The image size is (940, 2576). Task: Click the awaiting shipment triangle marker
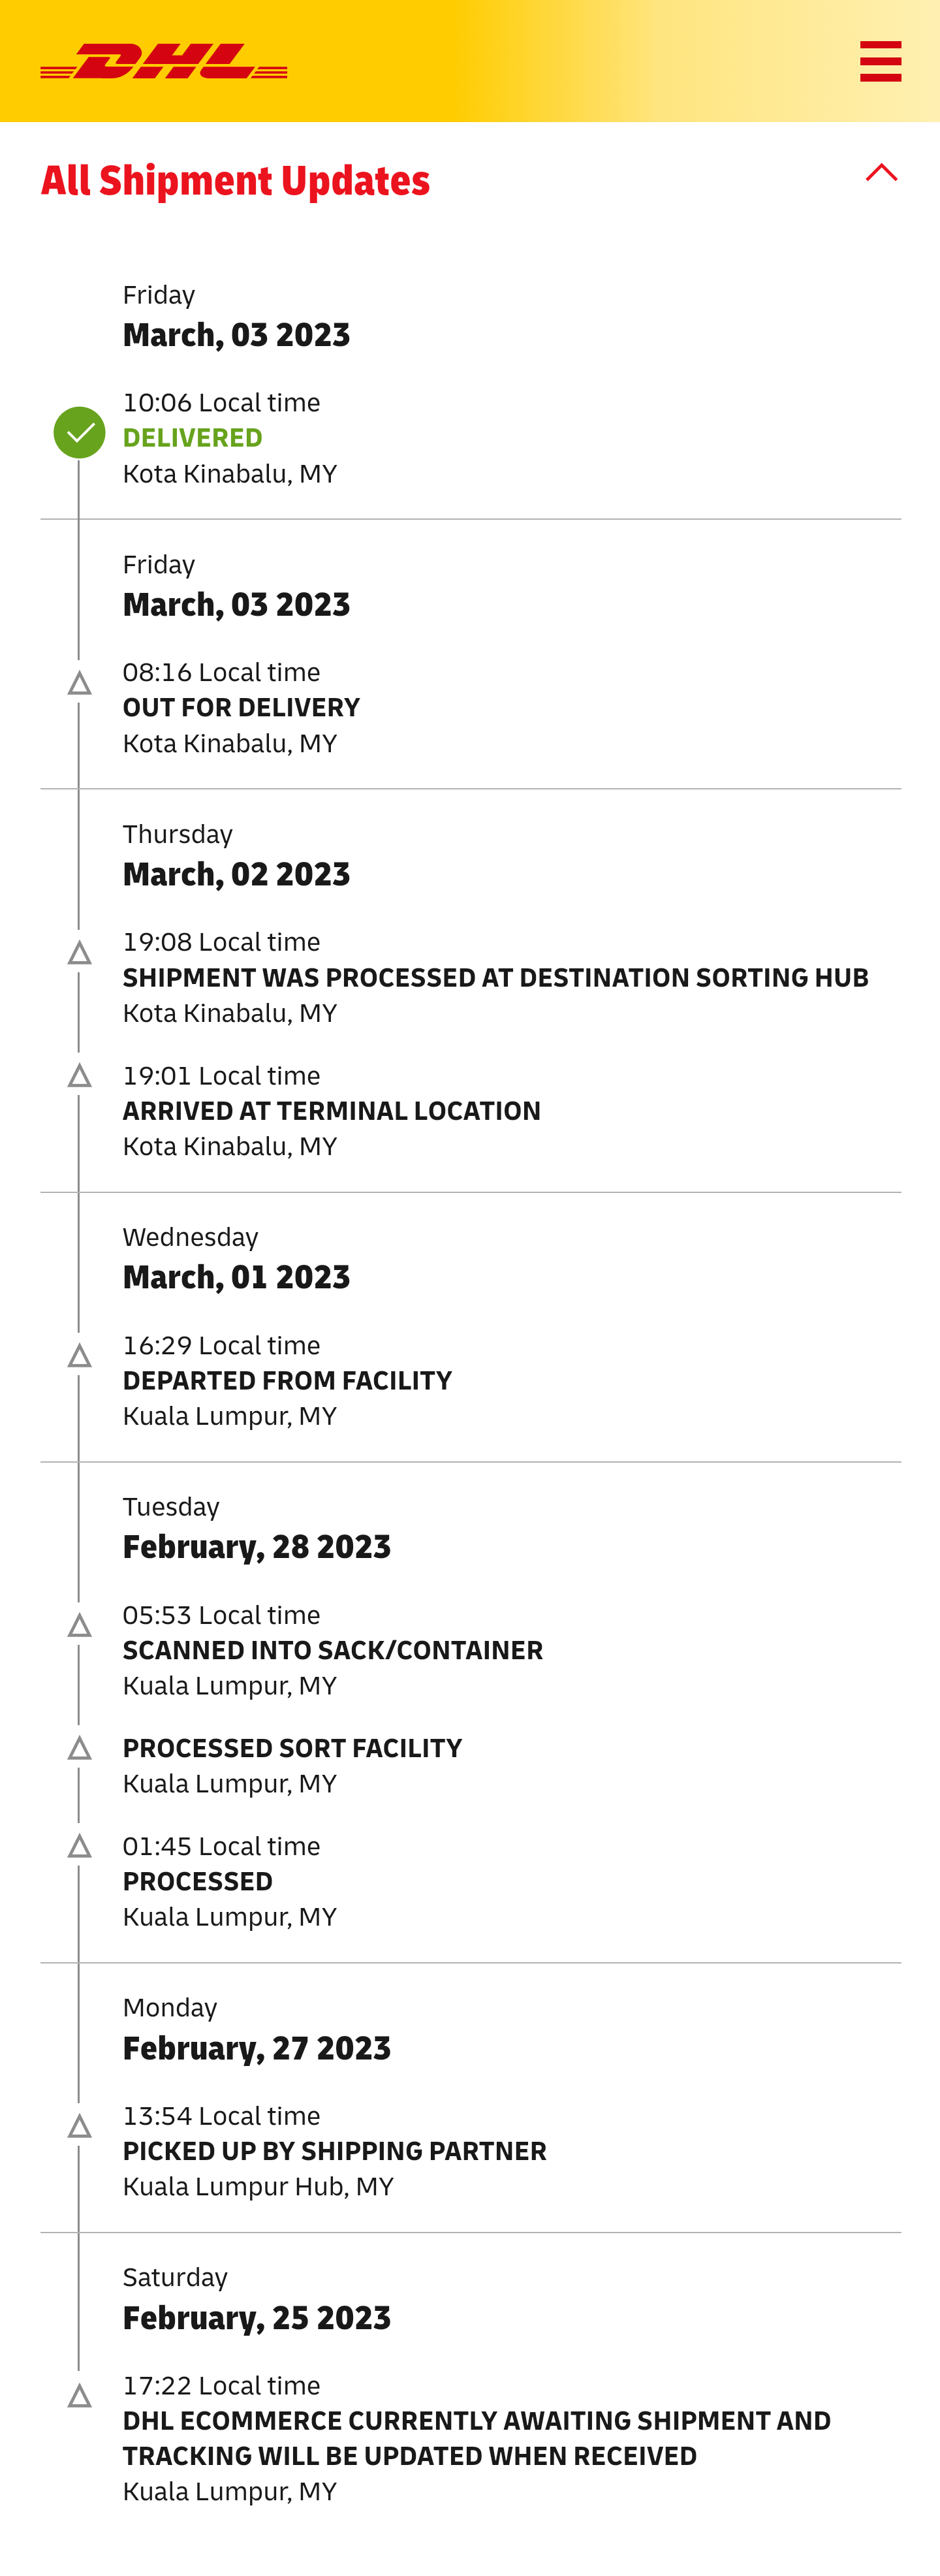point(79,2396)
